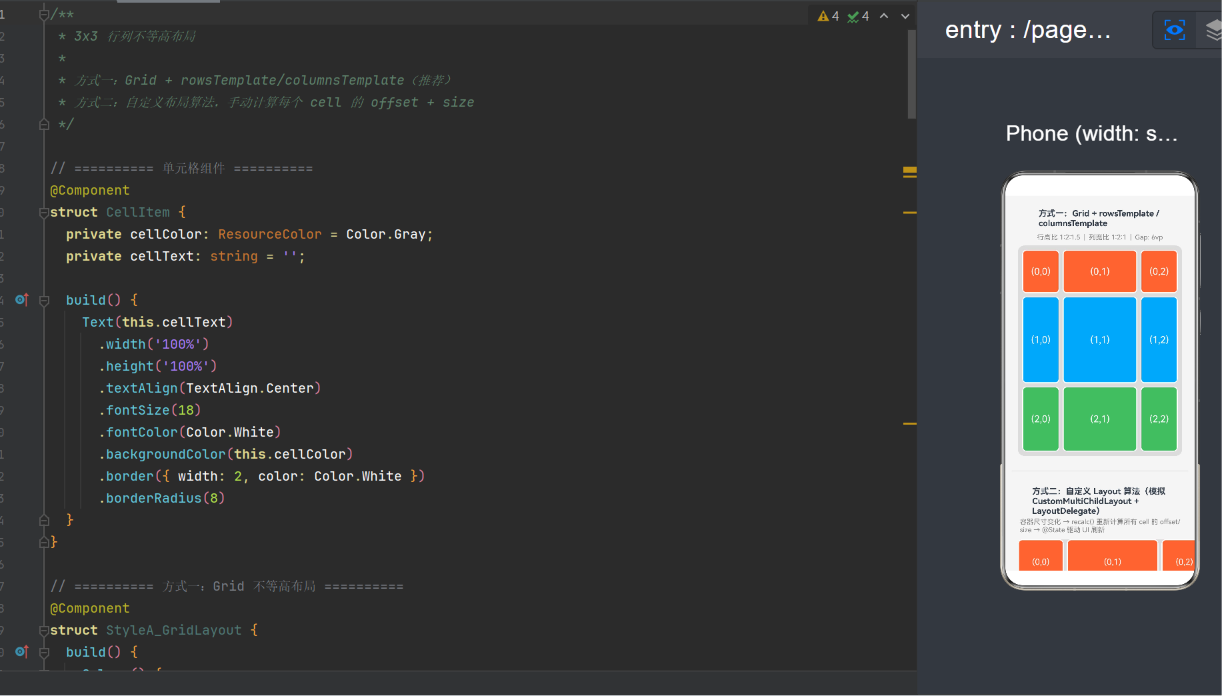Viewport: 1222px width, 696px height.
Task: Click the "单元格组件" comment line
Action: (182, 168)
